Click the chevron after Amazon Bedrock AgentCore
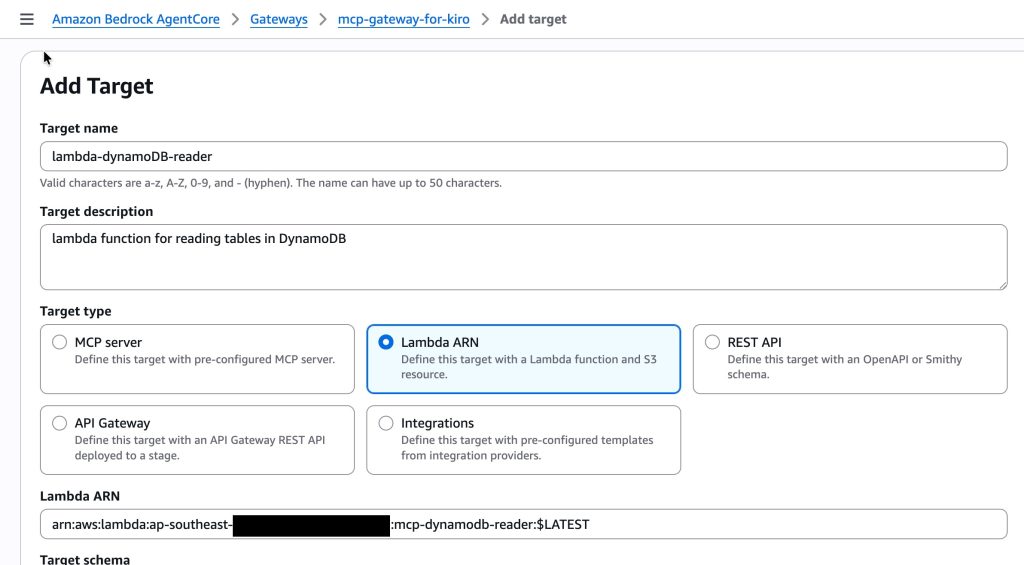Screen dimensions: 1024x565 point(235,19)
